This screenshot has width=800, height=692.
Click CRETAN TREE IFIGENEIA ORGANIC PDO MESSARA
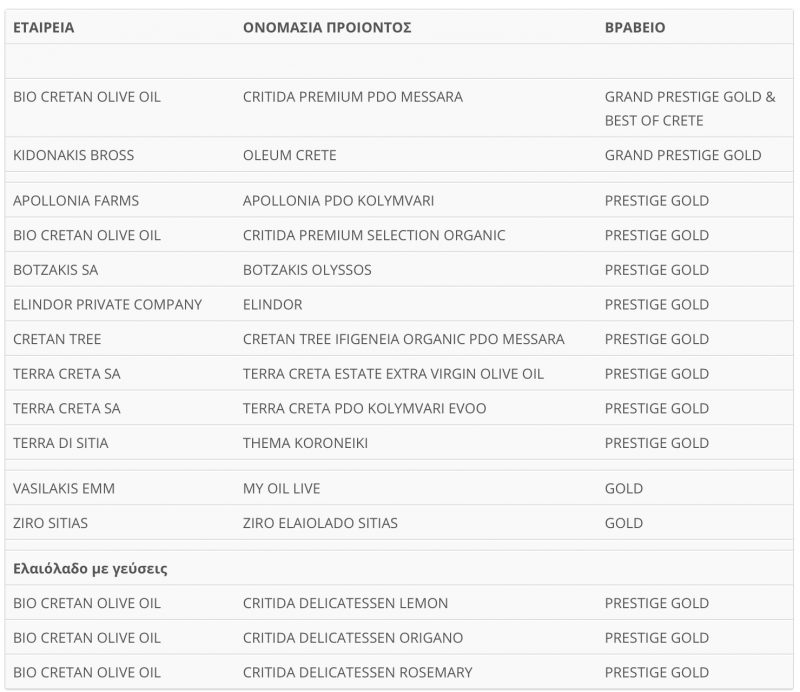[403, 339]
